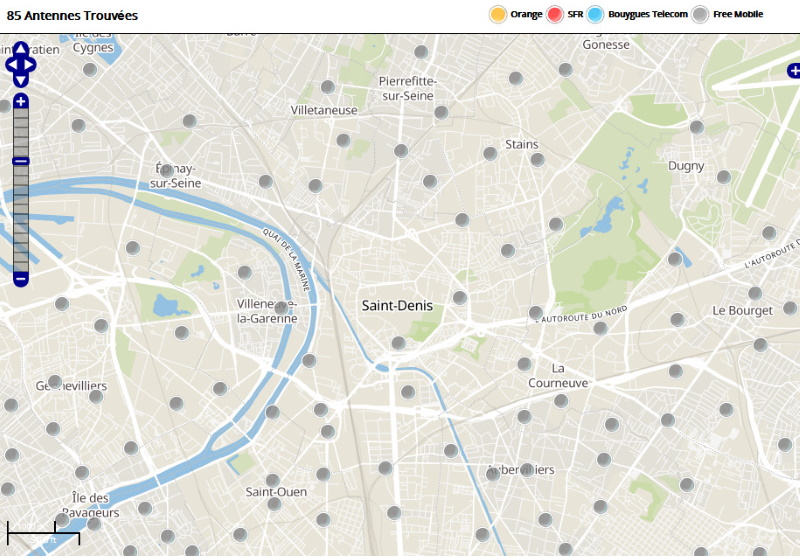Pan the map north with up arrow
This screenshot has width=800, height=556.
tap(20, 49)
